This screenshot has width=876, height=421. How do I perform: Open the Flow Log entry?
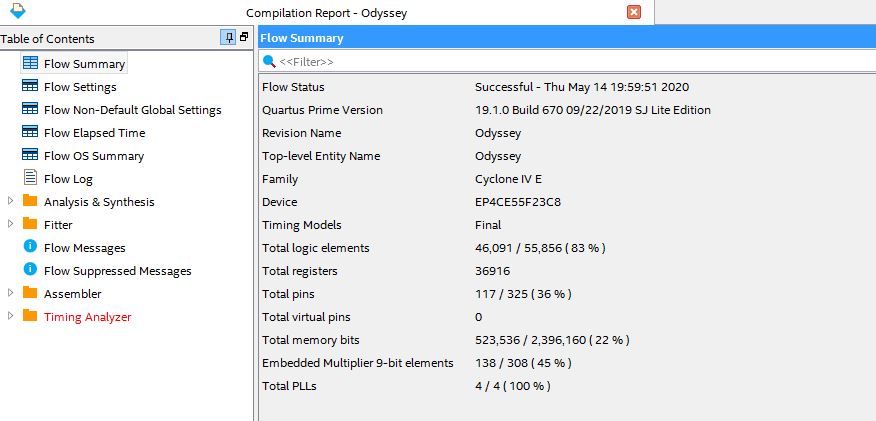coord(68,179)
